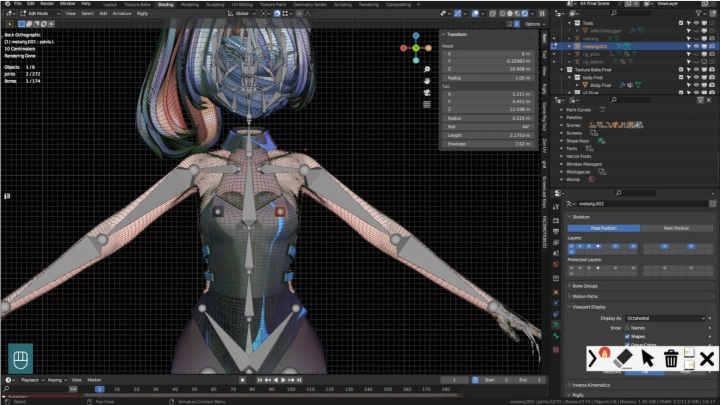Jump to the timeline end frame

(x=299, y=380)
